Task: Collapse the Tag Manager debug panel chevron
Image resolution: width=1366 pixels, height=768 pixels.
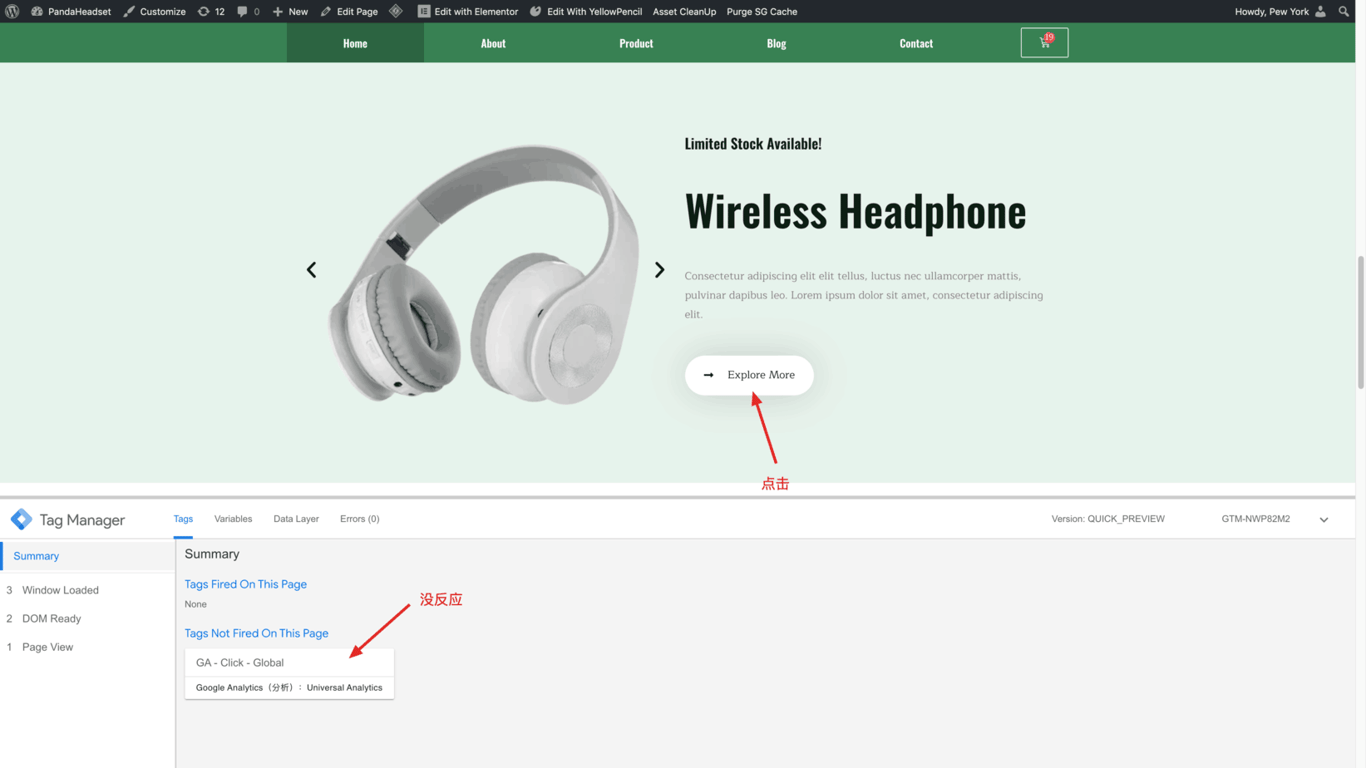Action: (x=1324, y=520)
